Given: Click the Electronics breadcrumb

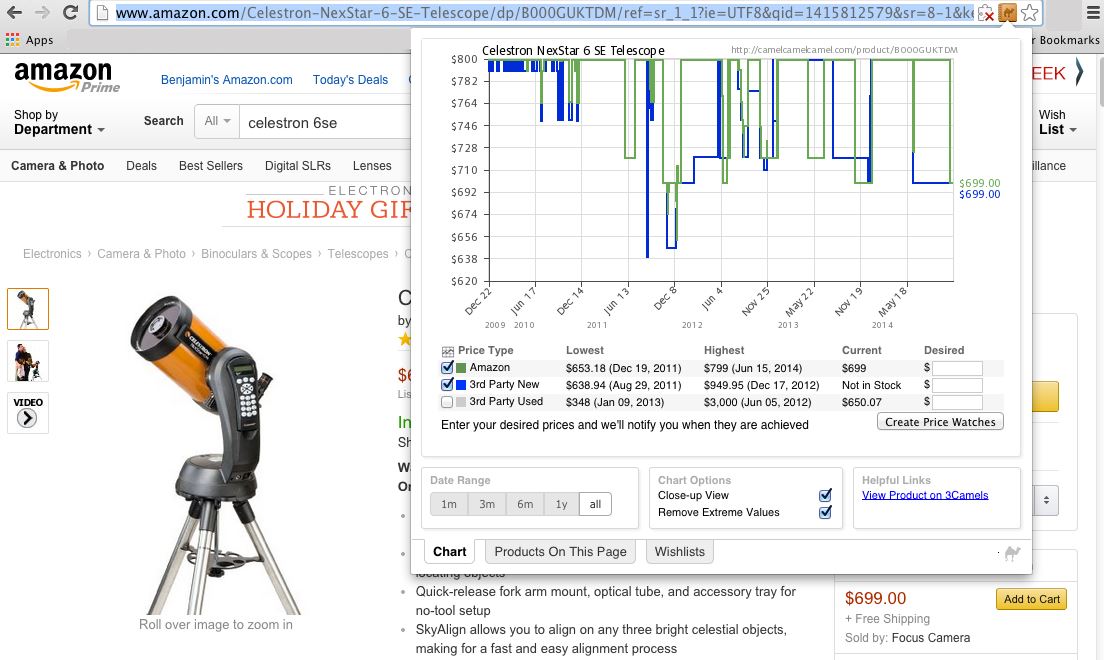Looking at the screenshot, I should point(52,254).
